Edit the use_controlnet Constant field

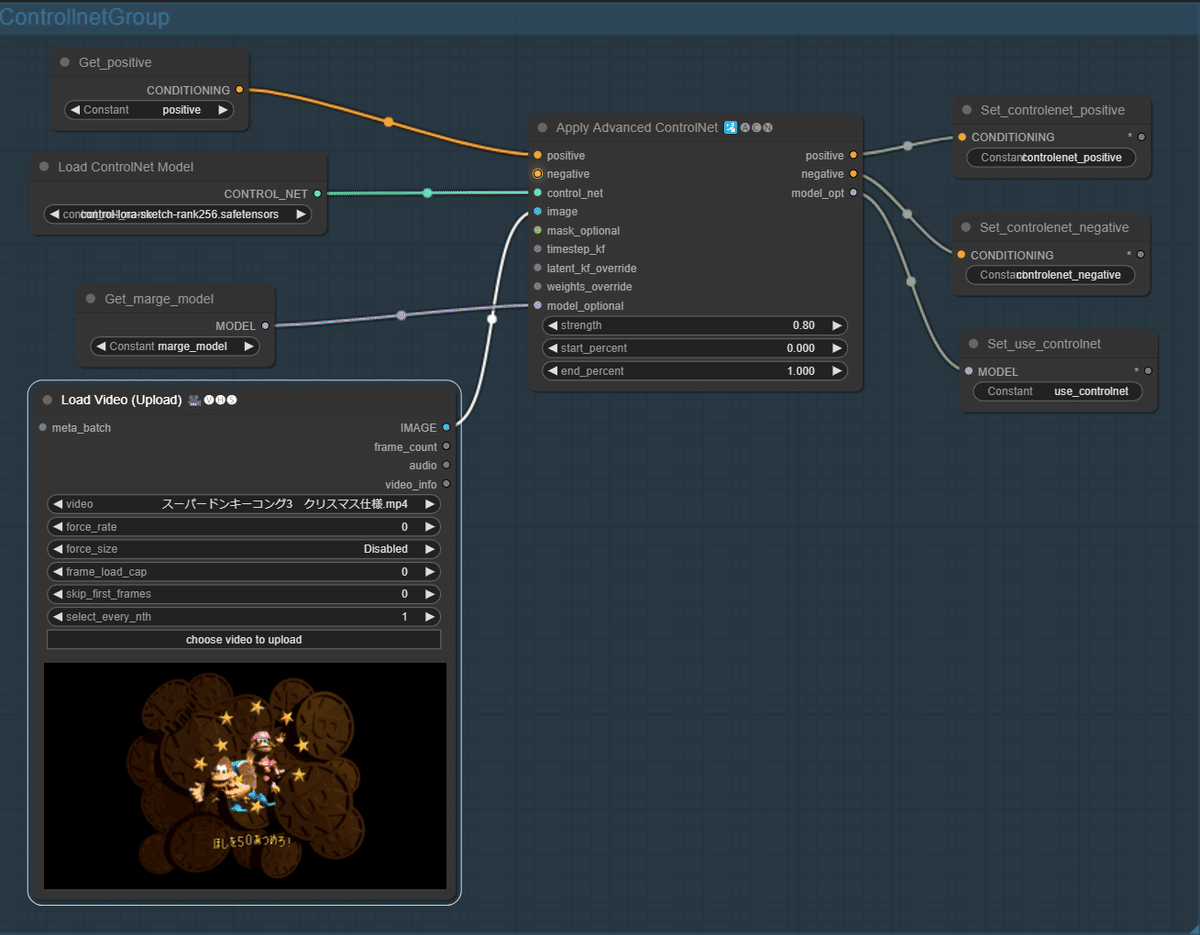pyautogui.click(x=1057, y=391)
